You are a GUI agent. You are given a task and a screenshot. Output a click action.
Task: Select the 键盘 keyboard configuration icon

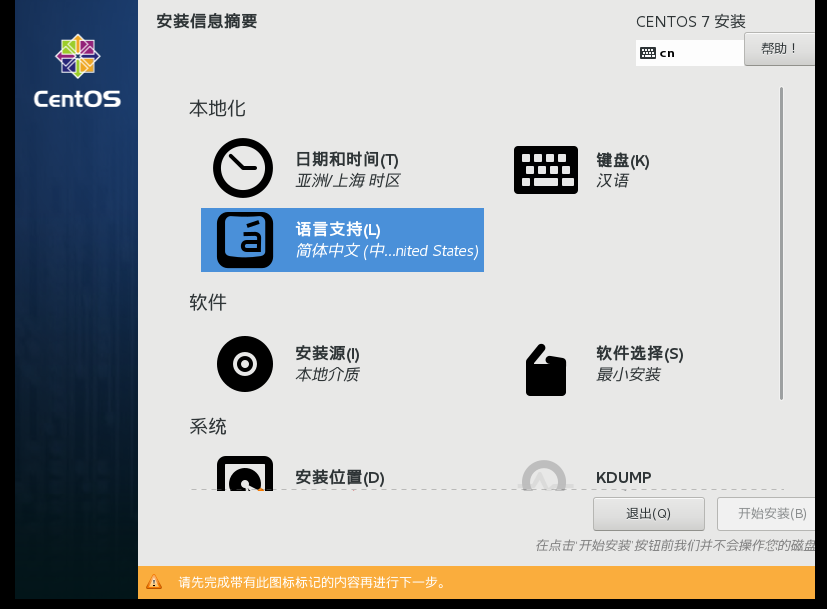pos(545,169)
